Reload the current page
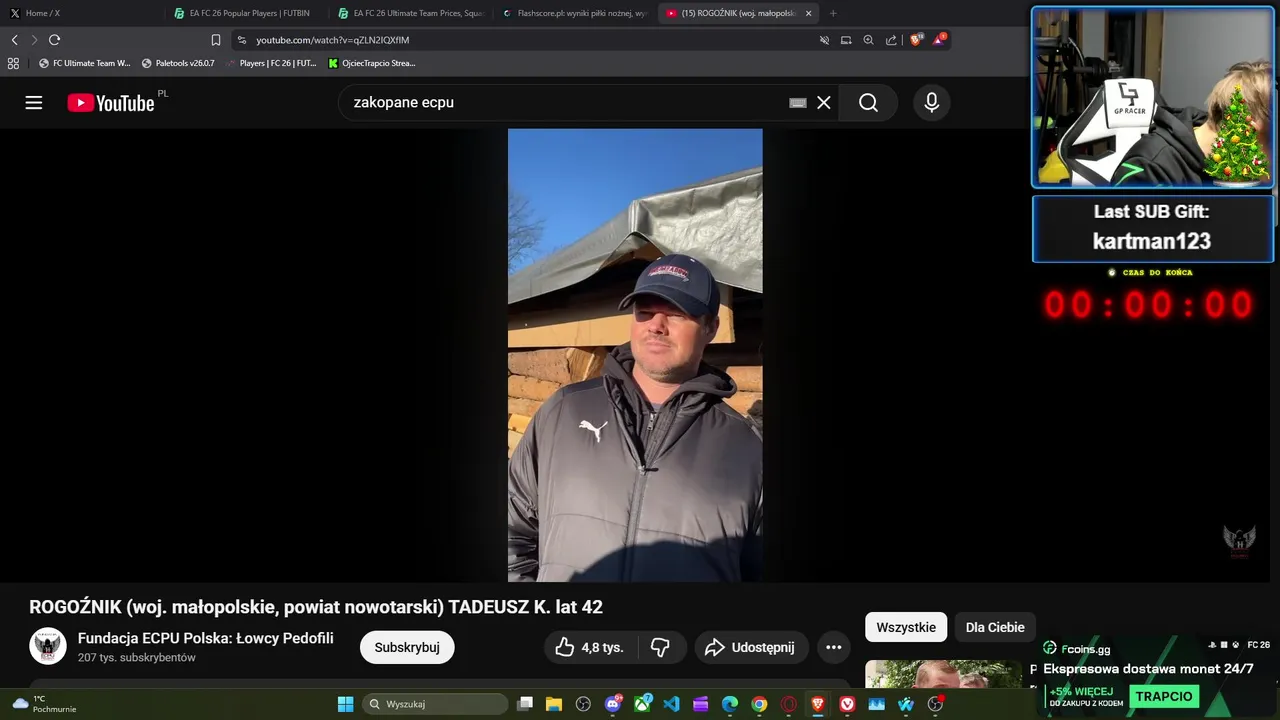Image resolution: width=1280 pixels, height=720 pixels. (54, 40)
